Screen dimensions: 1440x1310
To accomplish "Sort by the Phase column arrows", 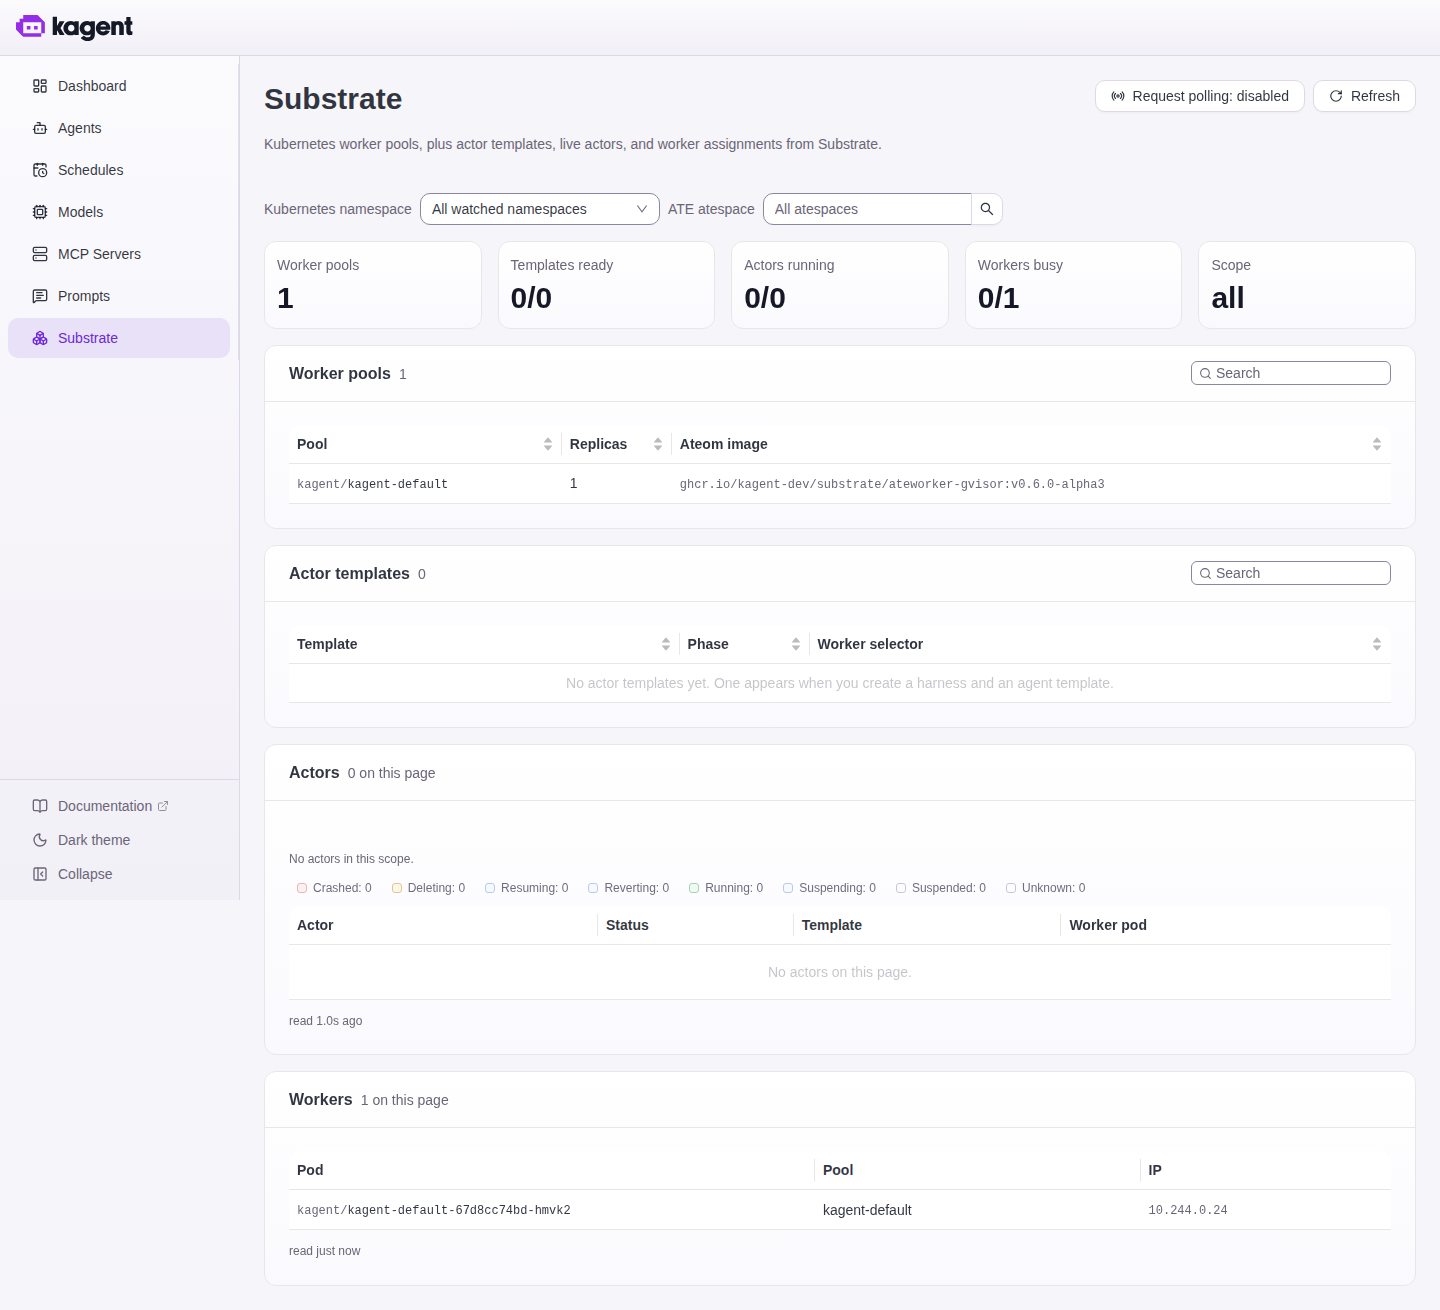I will click(x=796, y=644).
